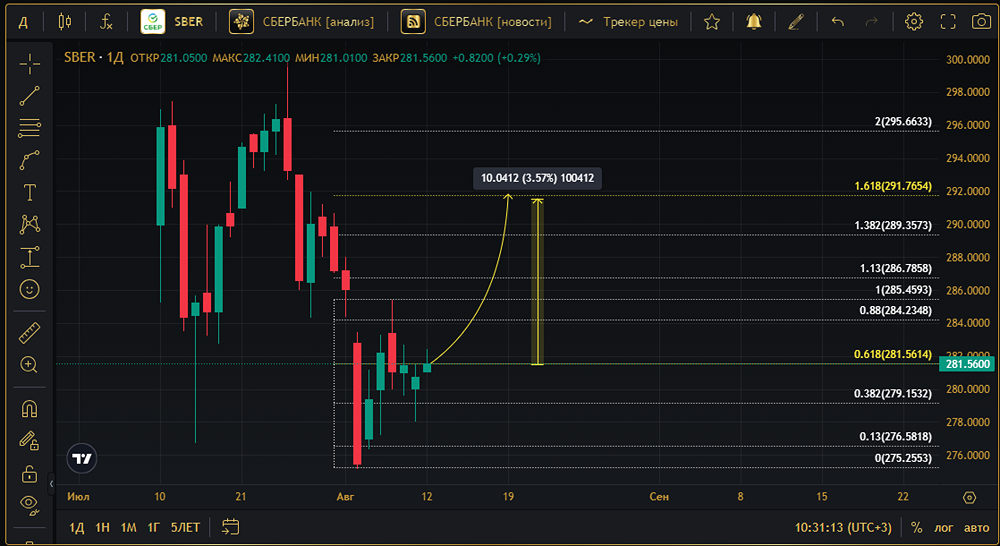Click the SBER · 1Д chart legend title

(94, 57)
